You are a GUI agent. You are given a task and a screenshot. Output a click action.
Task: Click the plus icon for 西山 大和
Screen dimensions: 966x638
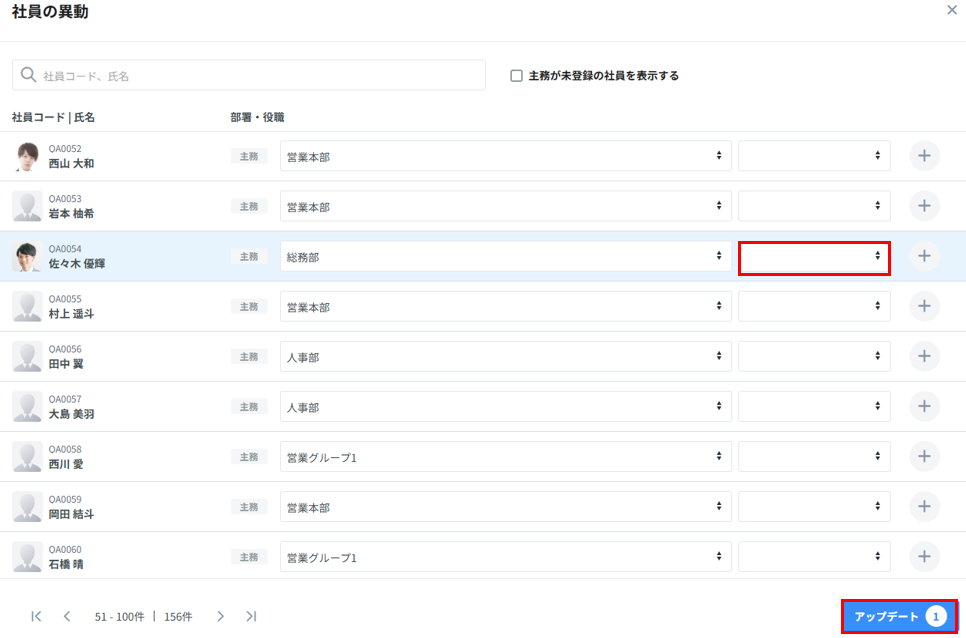pos(924,156)
